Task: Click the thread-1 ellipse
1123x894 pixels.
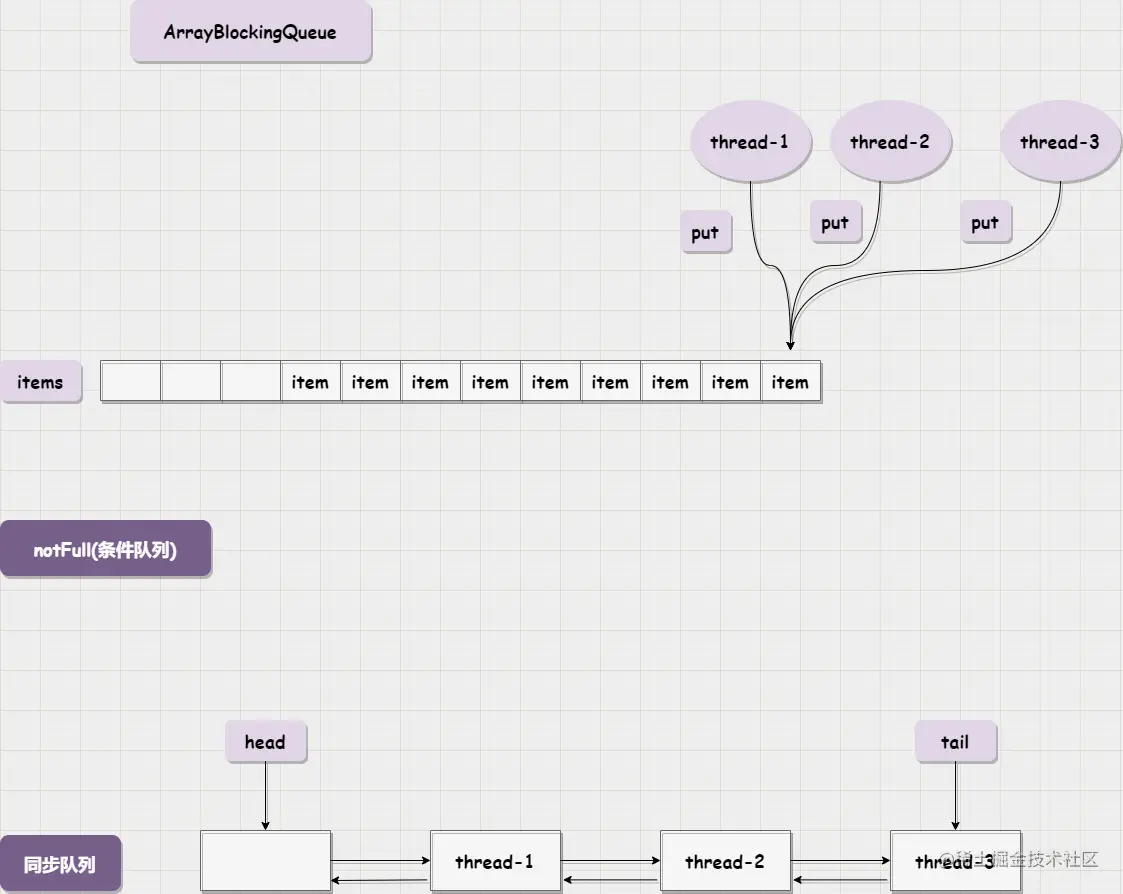Action: (x=751, y=141)
